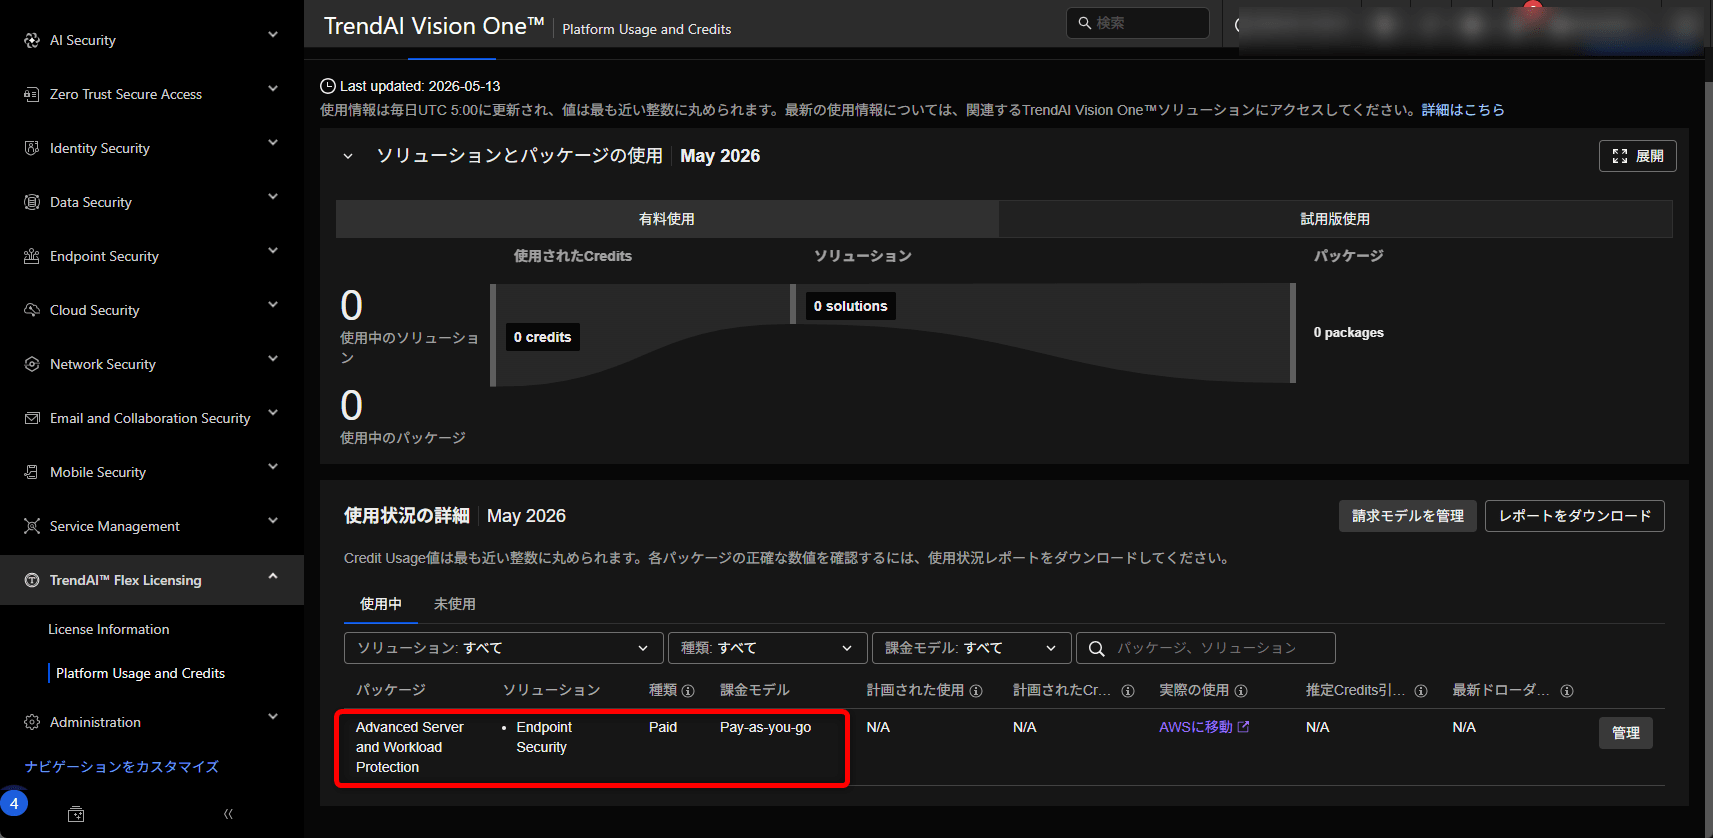Expand the Email and Collaboration Security chevron
This screenshot has height=838, width=1713.
pos(273,413)
